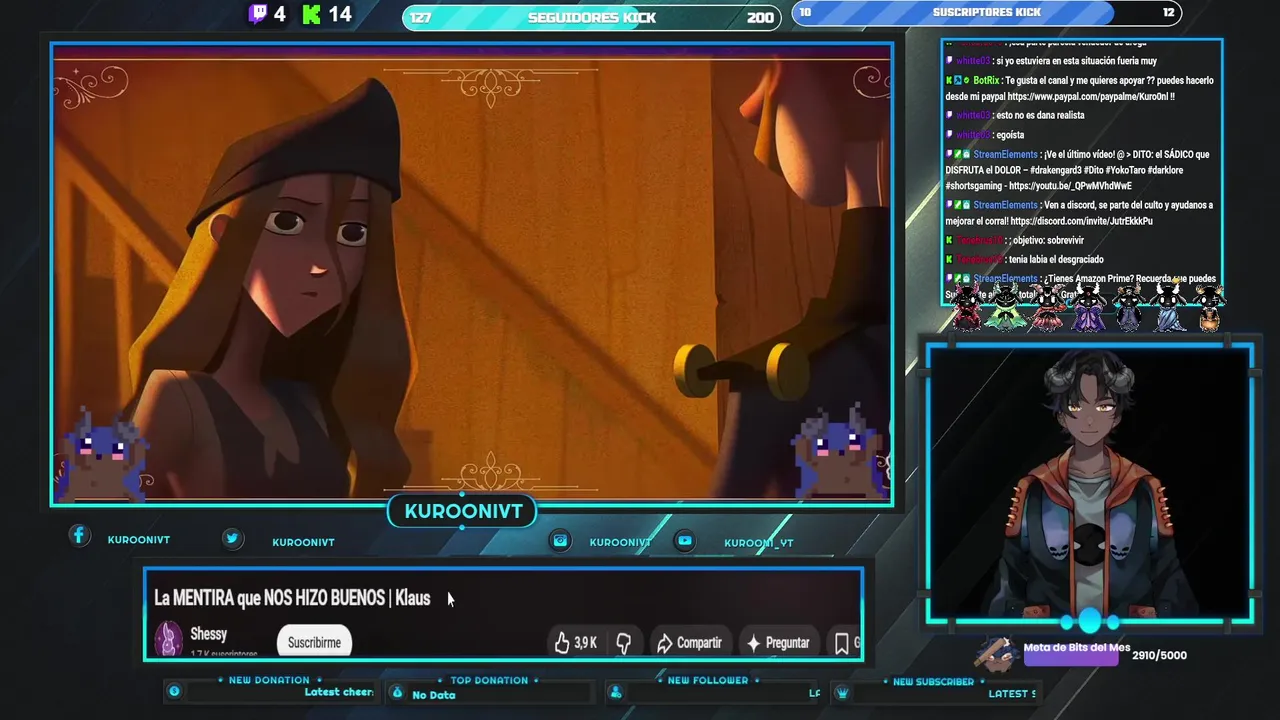This screenshot has height=720, width=1280.
Task: Click follower goal '200' in Seguidores bar
Action: (x=760, y=18)
